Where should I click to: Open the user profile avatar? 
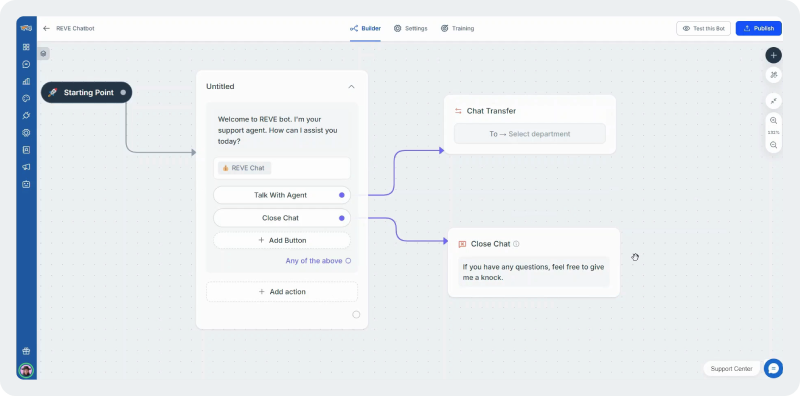point(26,370)
